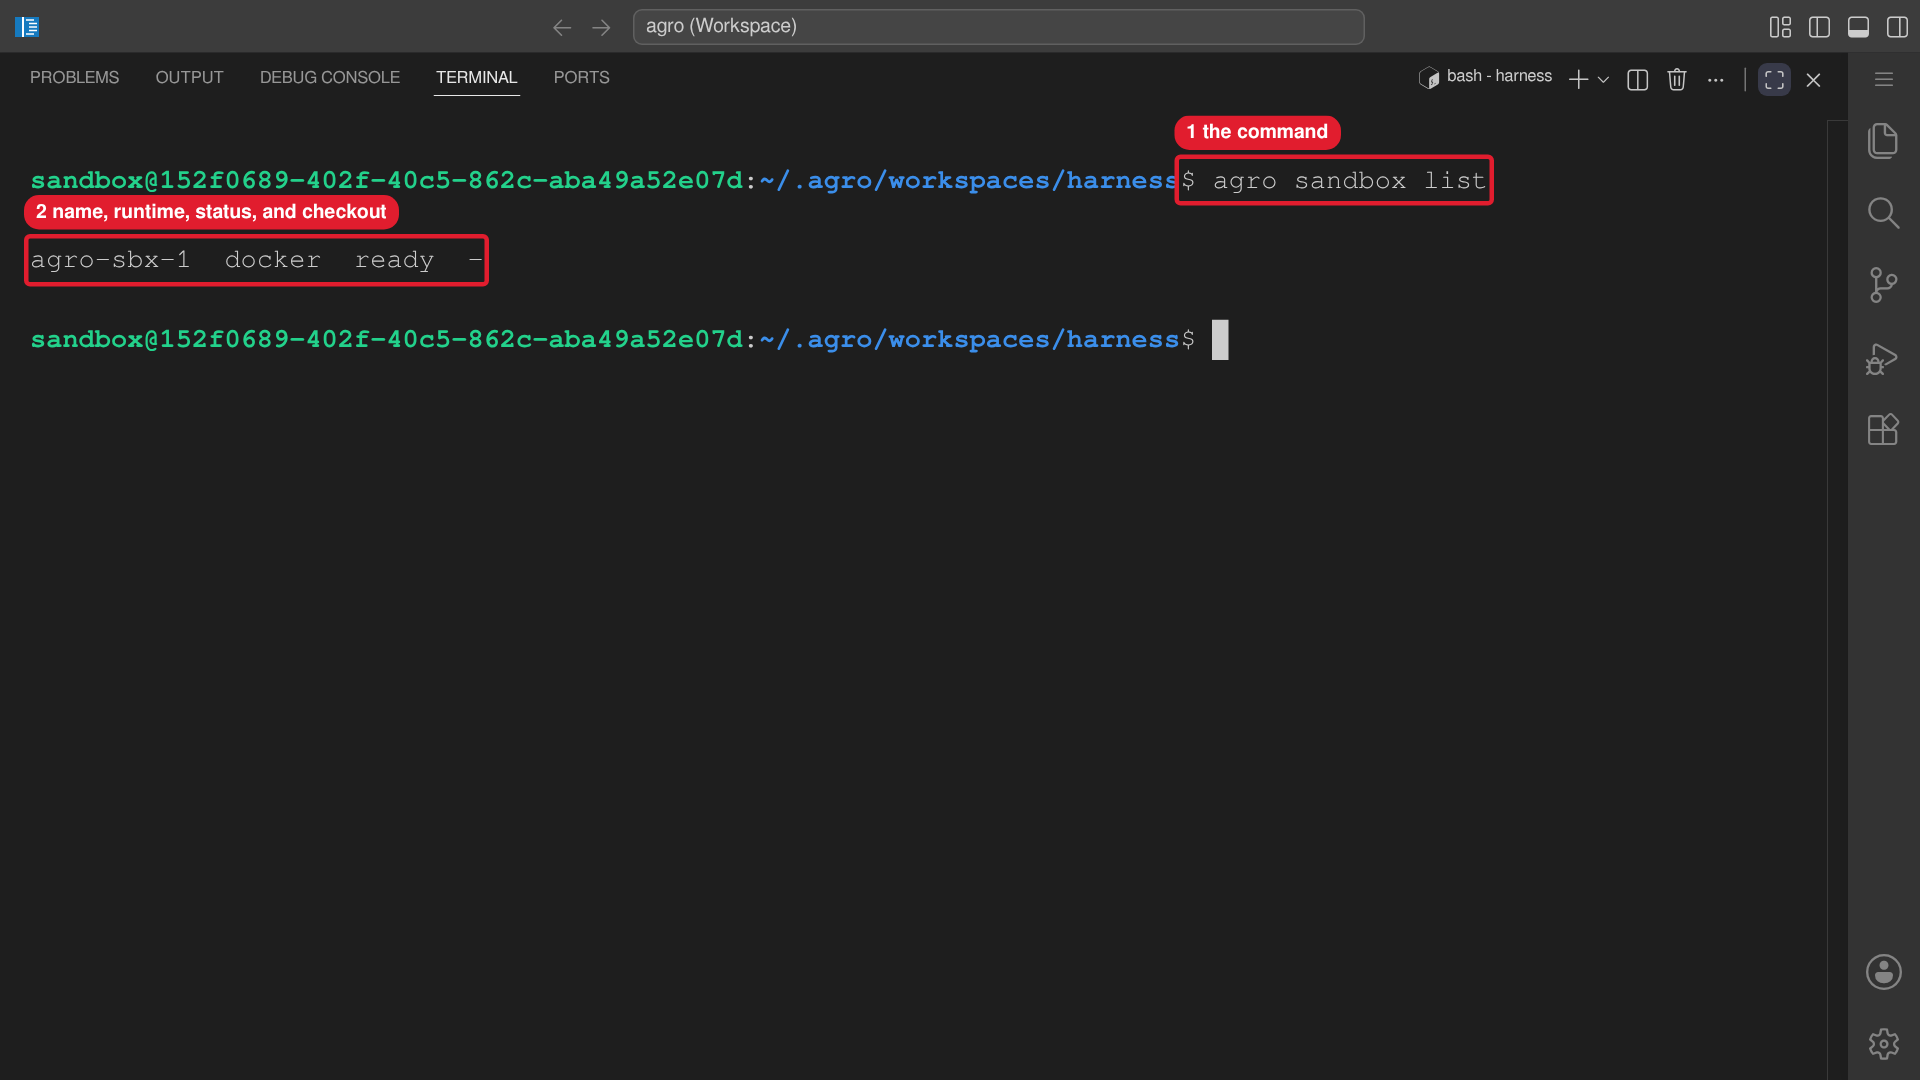Open the Manage settings gear
This screenshot has height=1080, width=1920.
(1883, 1044)
